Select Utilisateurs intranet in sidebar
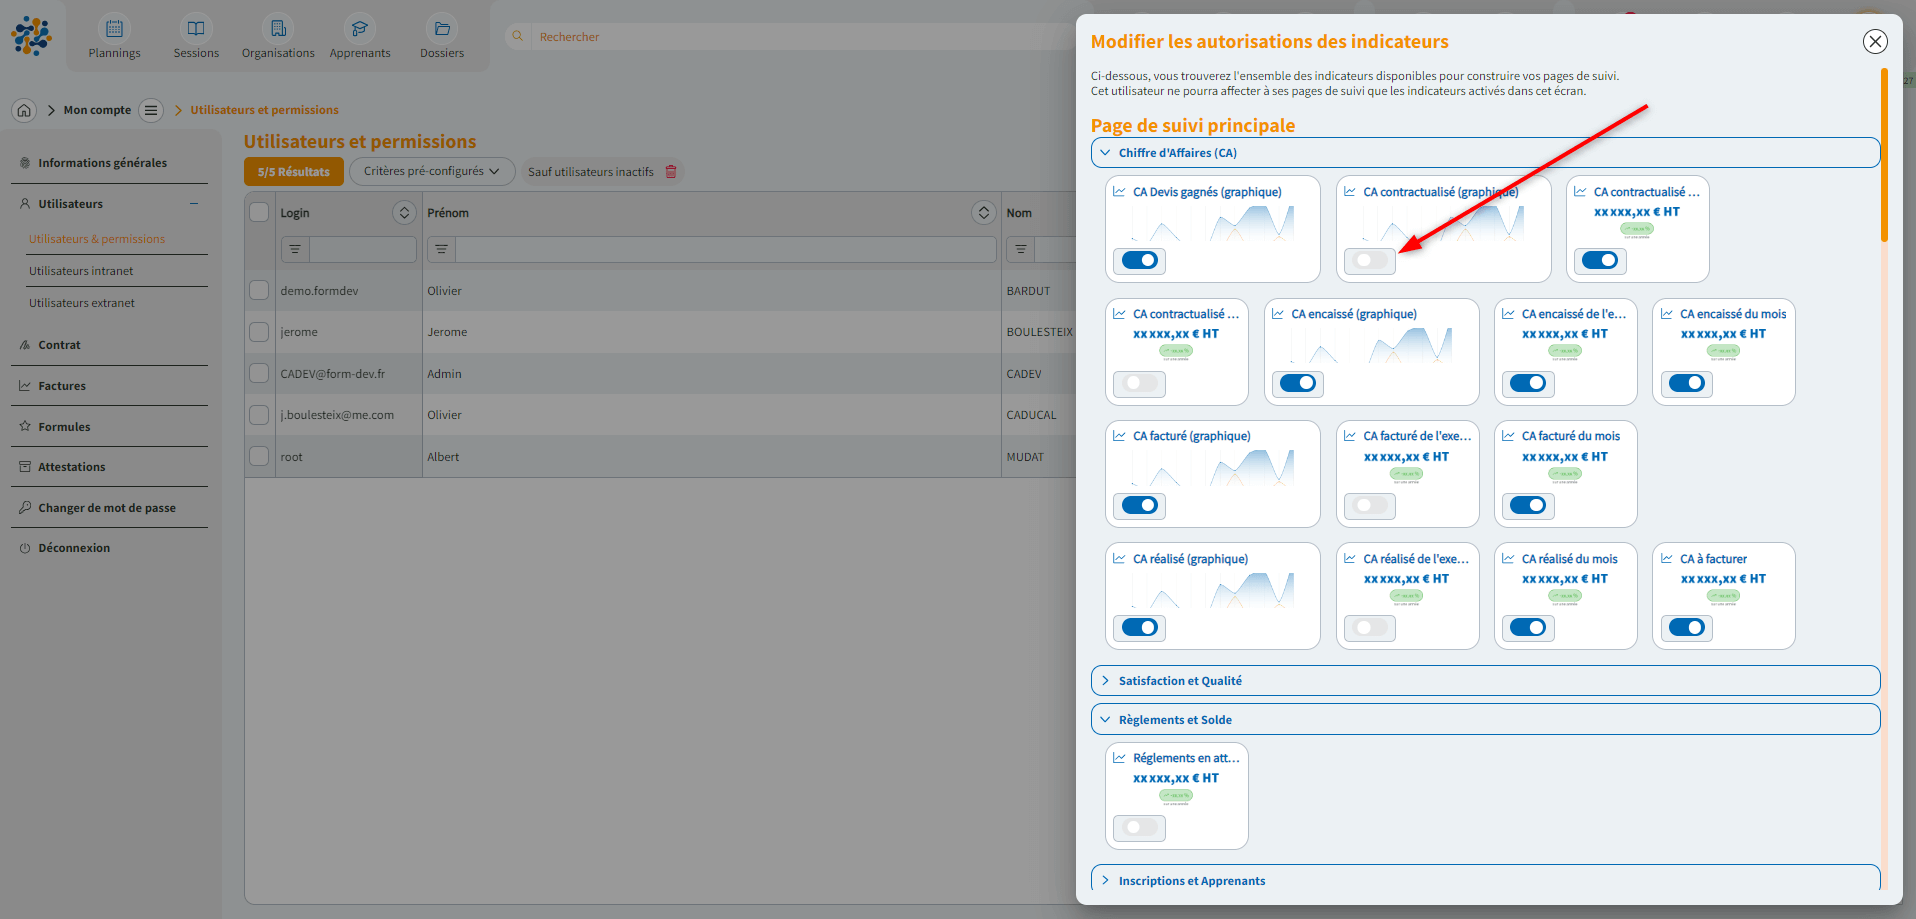Image resolution: width=1916 pixels, height=919 pixels. tap(81, 271)
